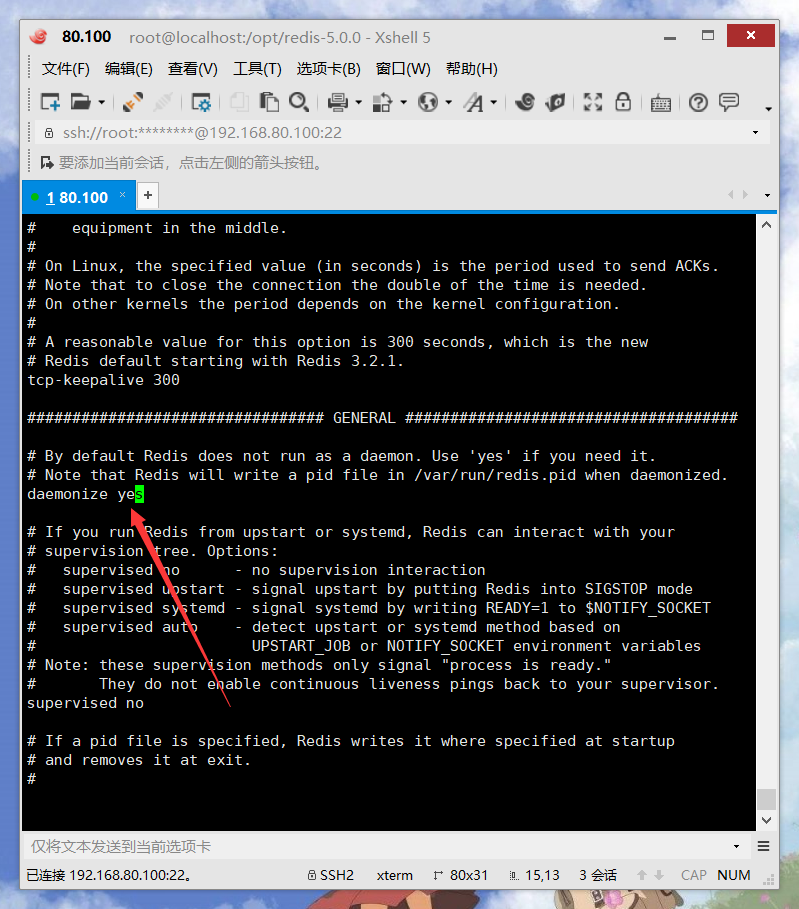Open the 选项卡(B) menu
This screenshot has height=909, width=799.
(328, 69)
